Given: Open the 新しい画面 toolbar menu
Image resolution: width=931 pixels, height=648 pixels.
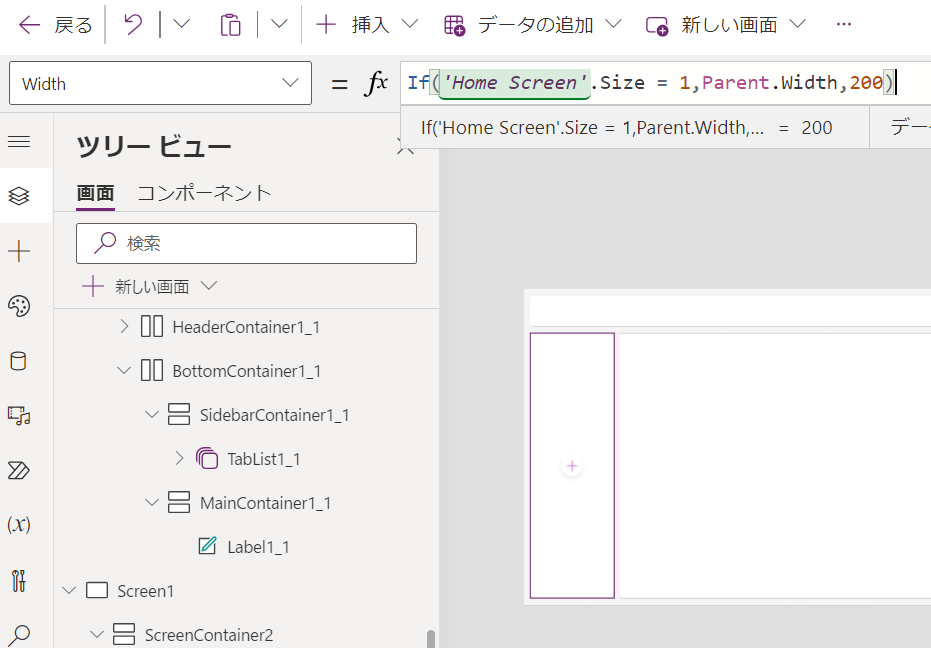Looking at the screenshot, I should [x=726, y=24].
